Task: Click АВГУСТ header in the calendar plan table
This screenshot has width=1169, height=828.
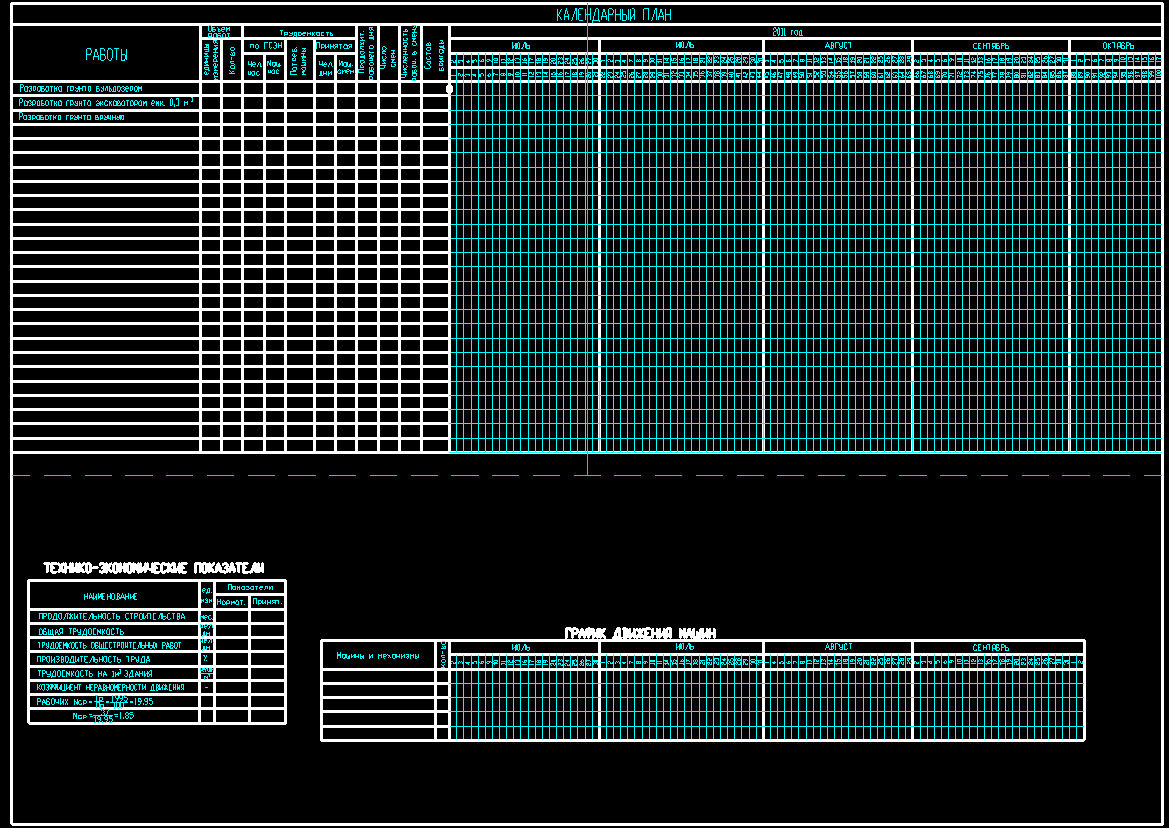Action: point(838,46)
